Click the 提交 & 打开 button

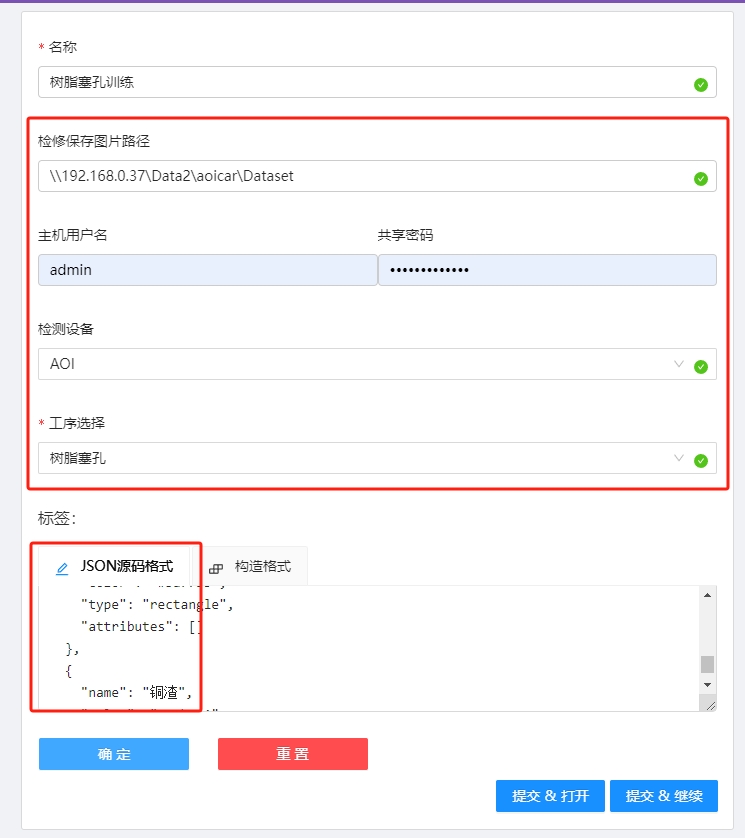pyautogui.click(x=550, y=796)
